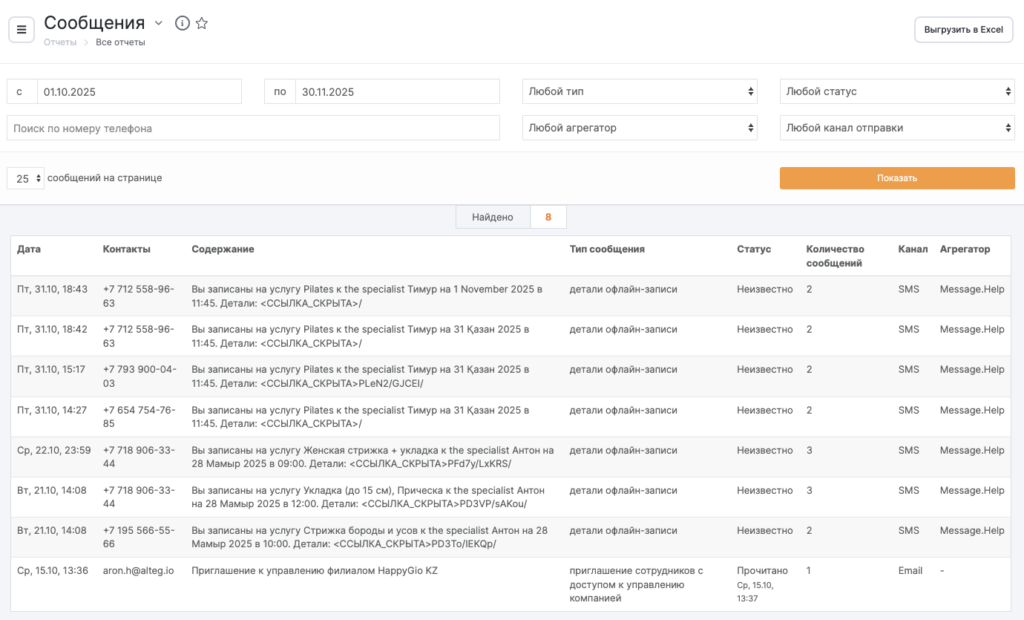Click the found count number 8

(548, 217)
